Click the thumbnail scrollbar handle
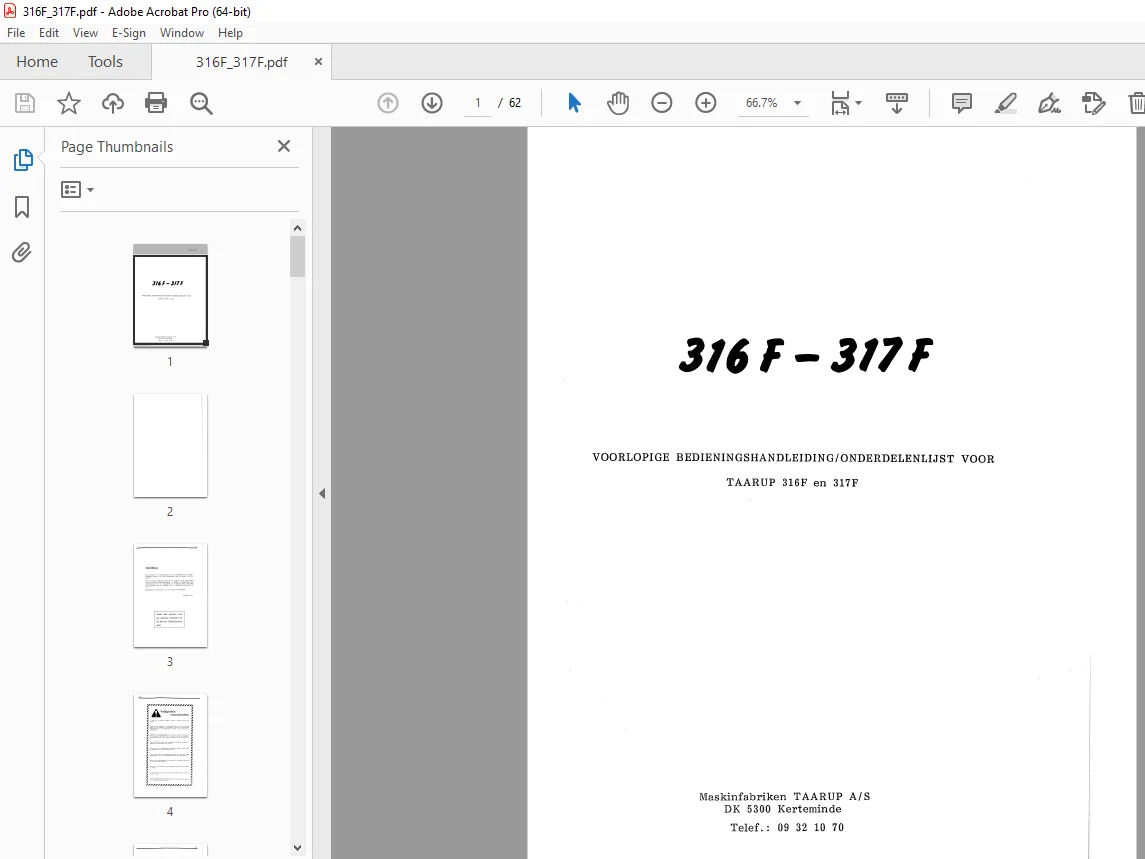 click(297, 256)
